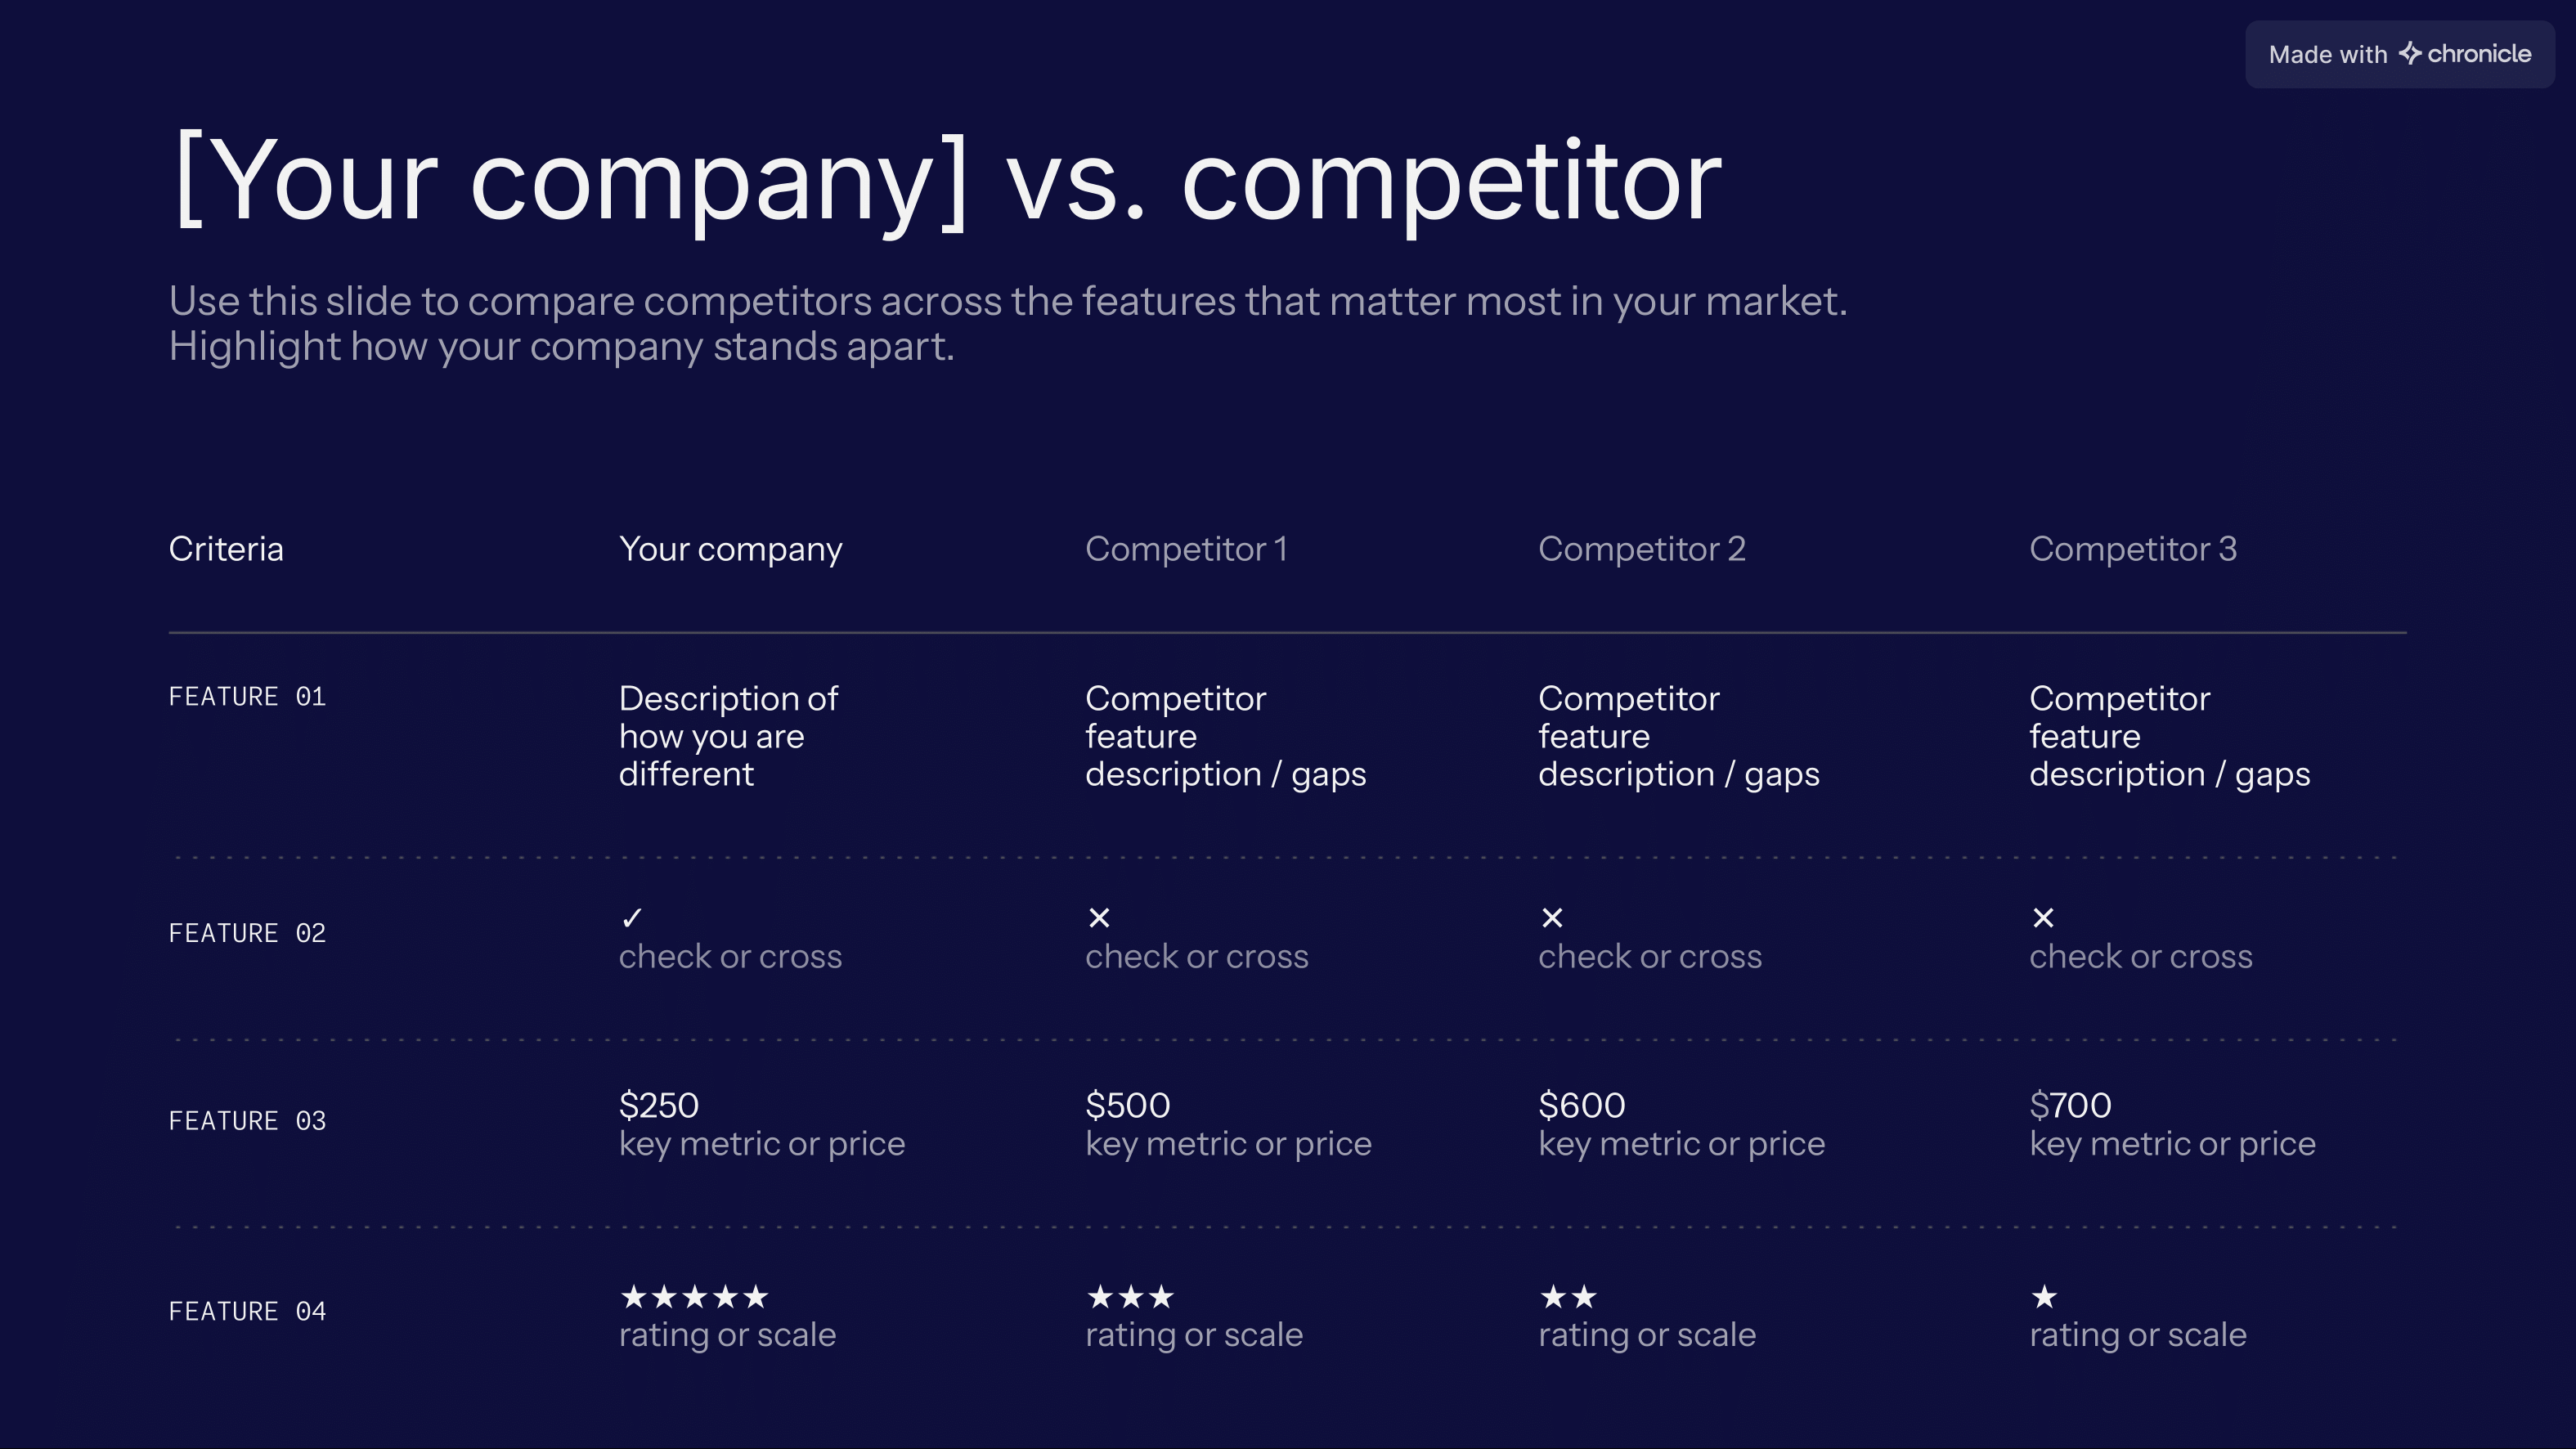The width and height of the screenshot is (2576, 1449).
Task: Click the cross icon under Competitor 1
Action: 1099,917
